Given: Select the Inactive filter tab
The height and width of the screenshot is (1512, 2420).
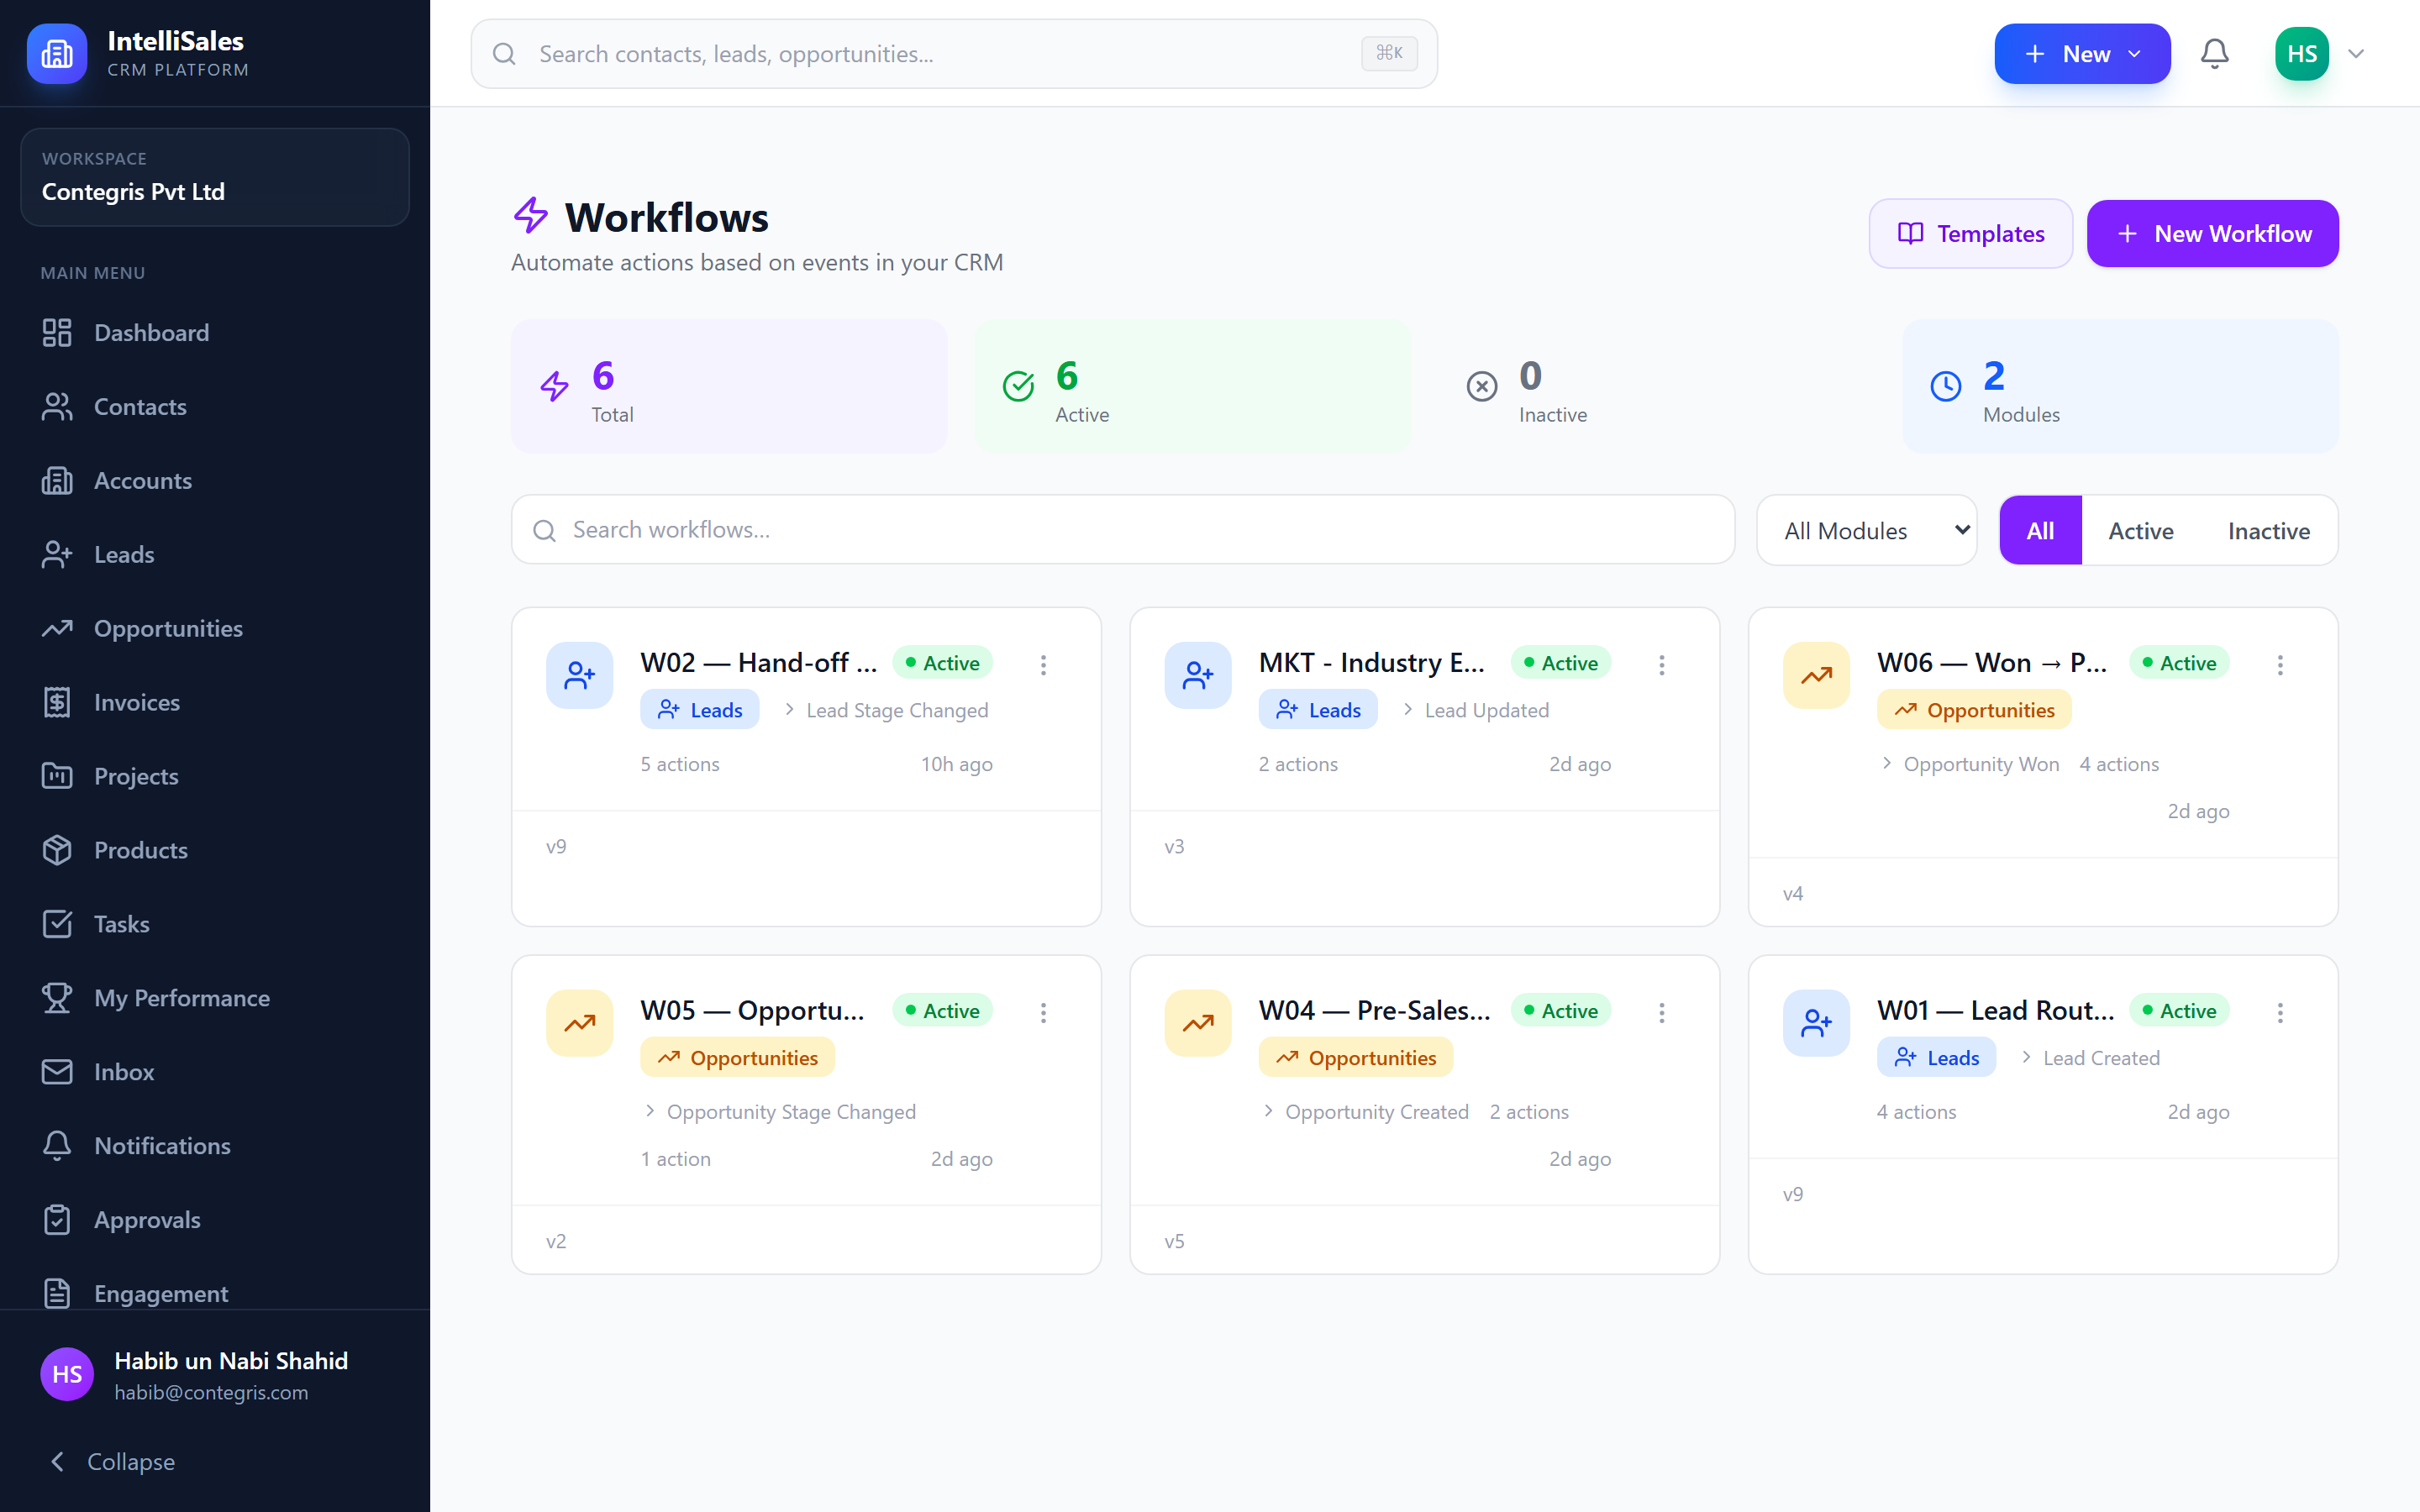Looking at the screenshot, I should 2268,530.
